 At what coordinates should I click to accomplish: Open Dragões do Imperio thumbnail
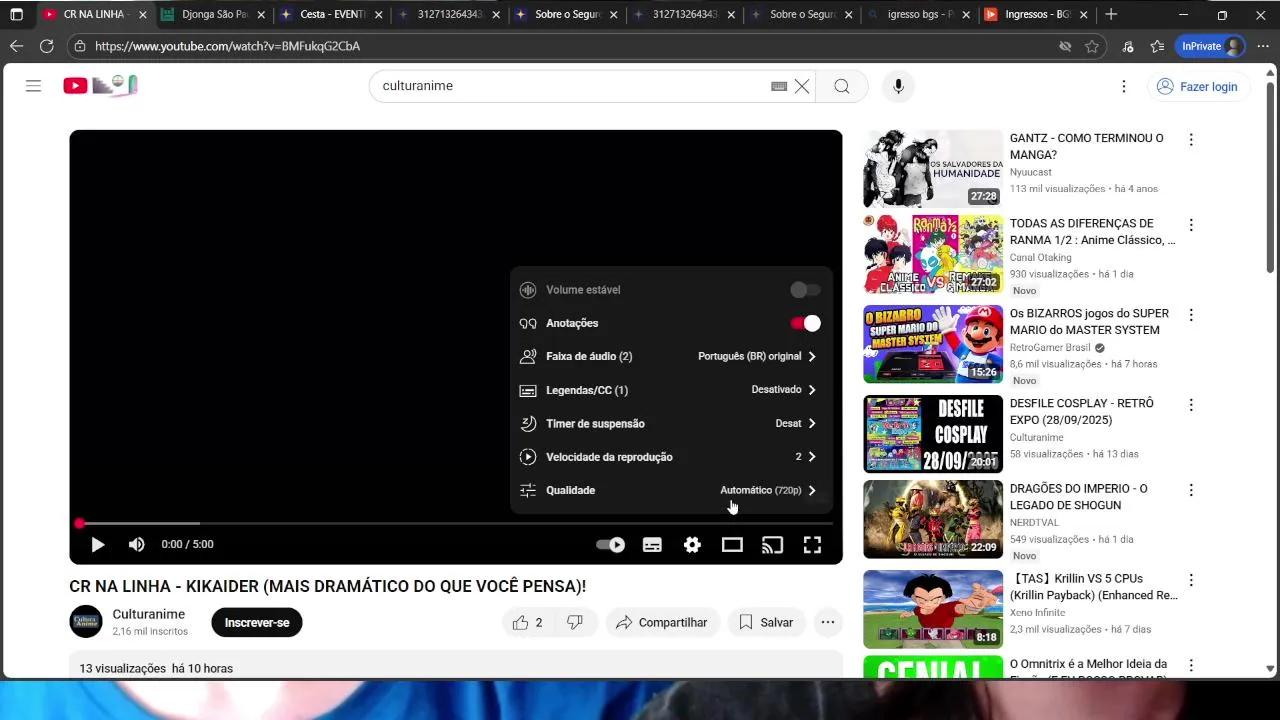933,519
